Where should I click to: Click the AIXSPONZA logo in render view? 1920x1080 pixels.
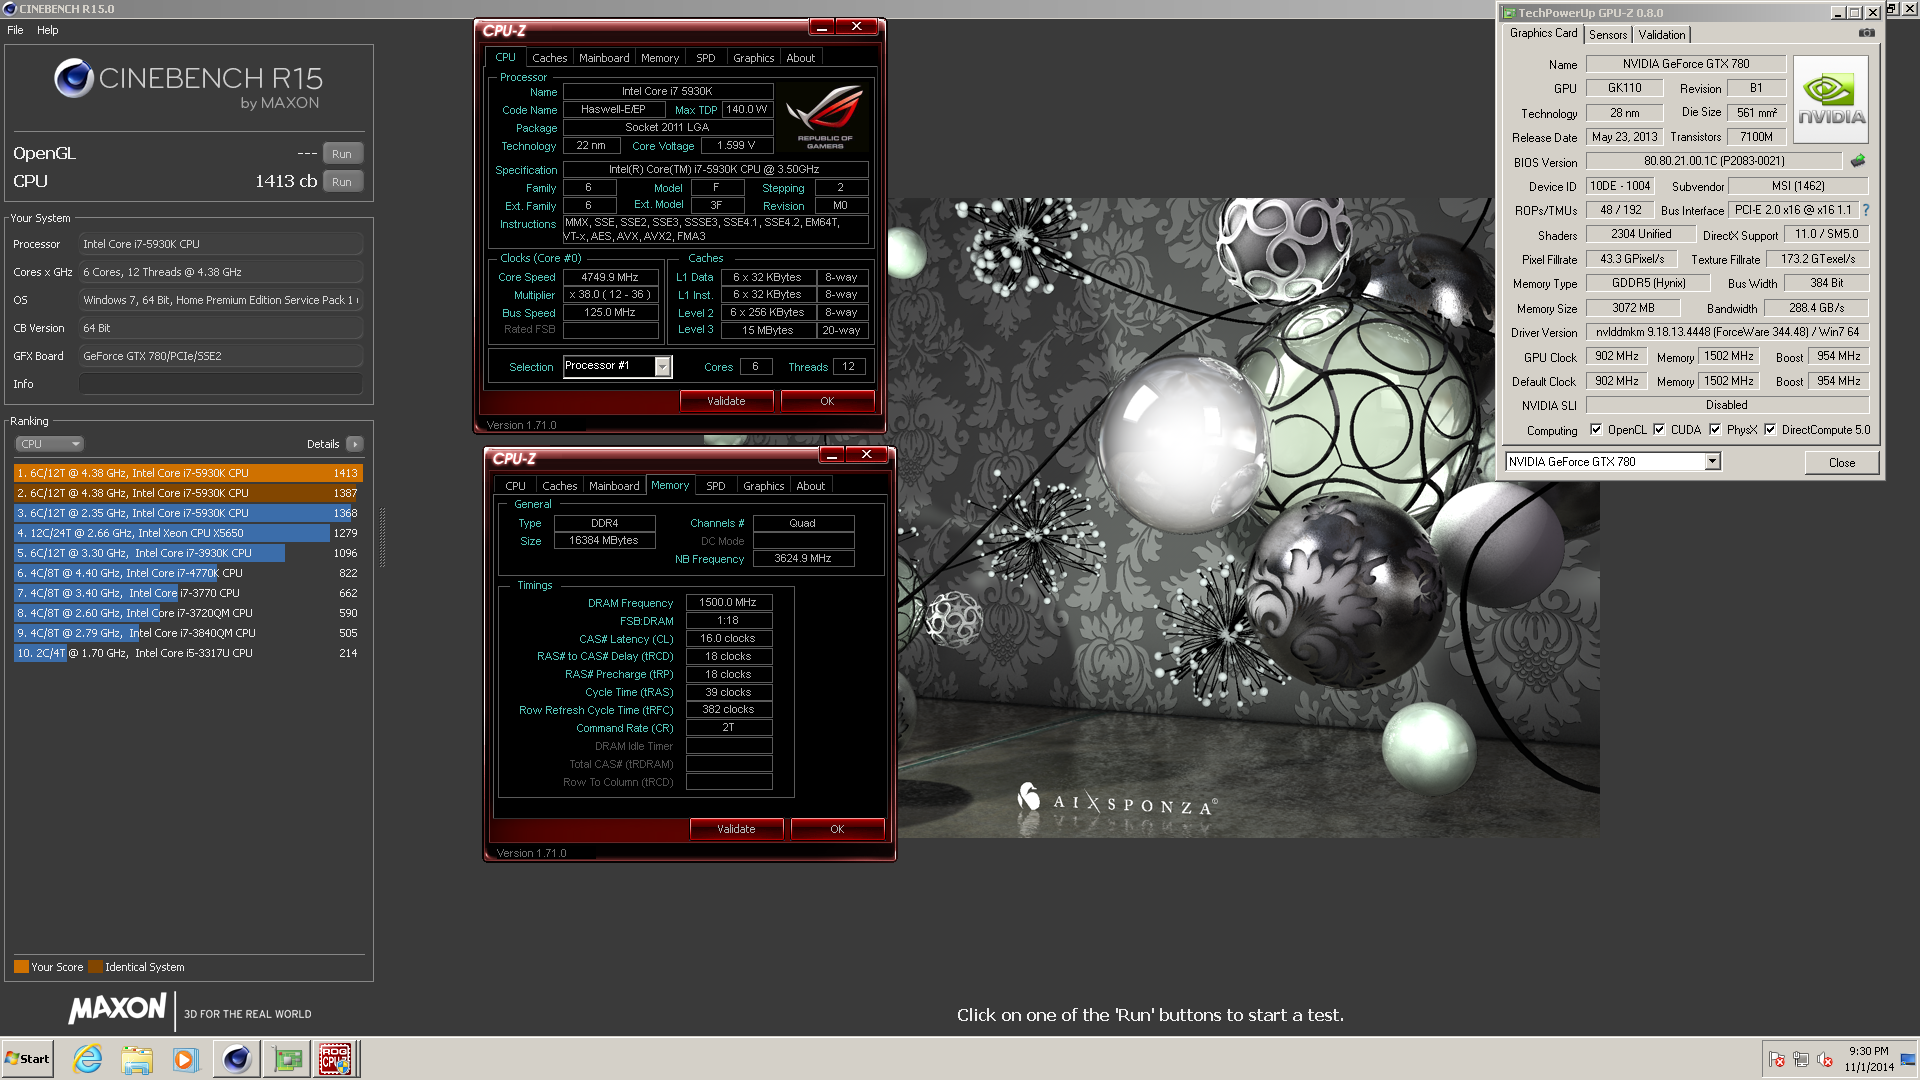coord(1118,801)
